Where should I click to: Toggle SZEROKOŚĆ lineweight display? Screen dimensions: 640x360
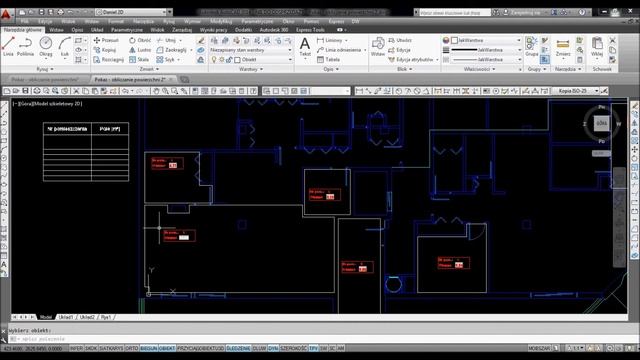(x=293, y=348)
